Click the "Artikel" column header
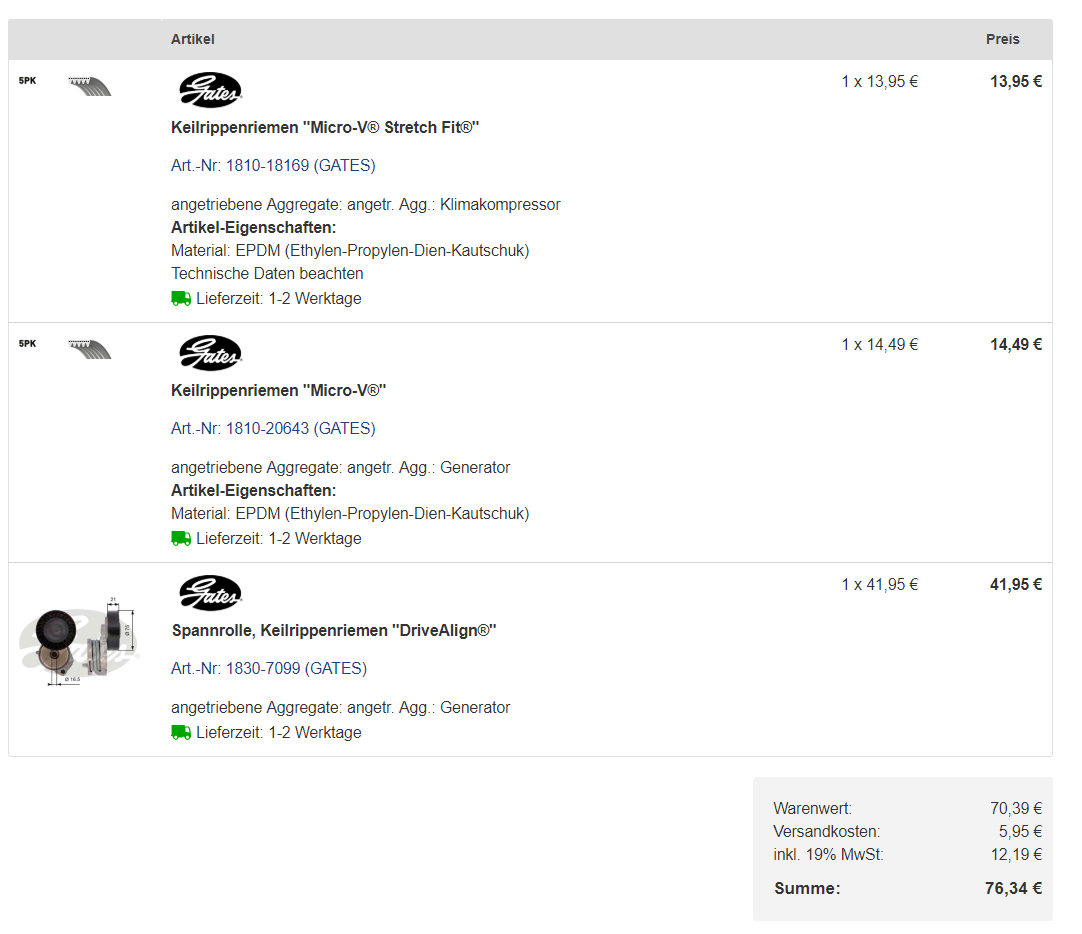1082x934 pixels. coord(193,39)
